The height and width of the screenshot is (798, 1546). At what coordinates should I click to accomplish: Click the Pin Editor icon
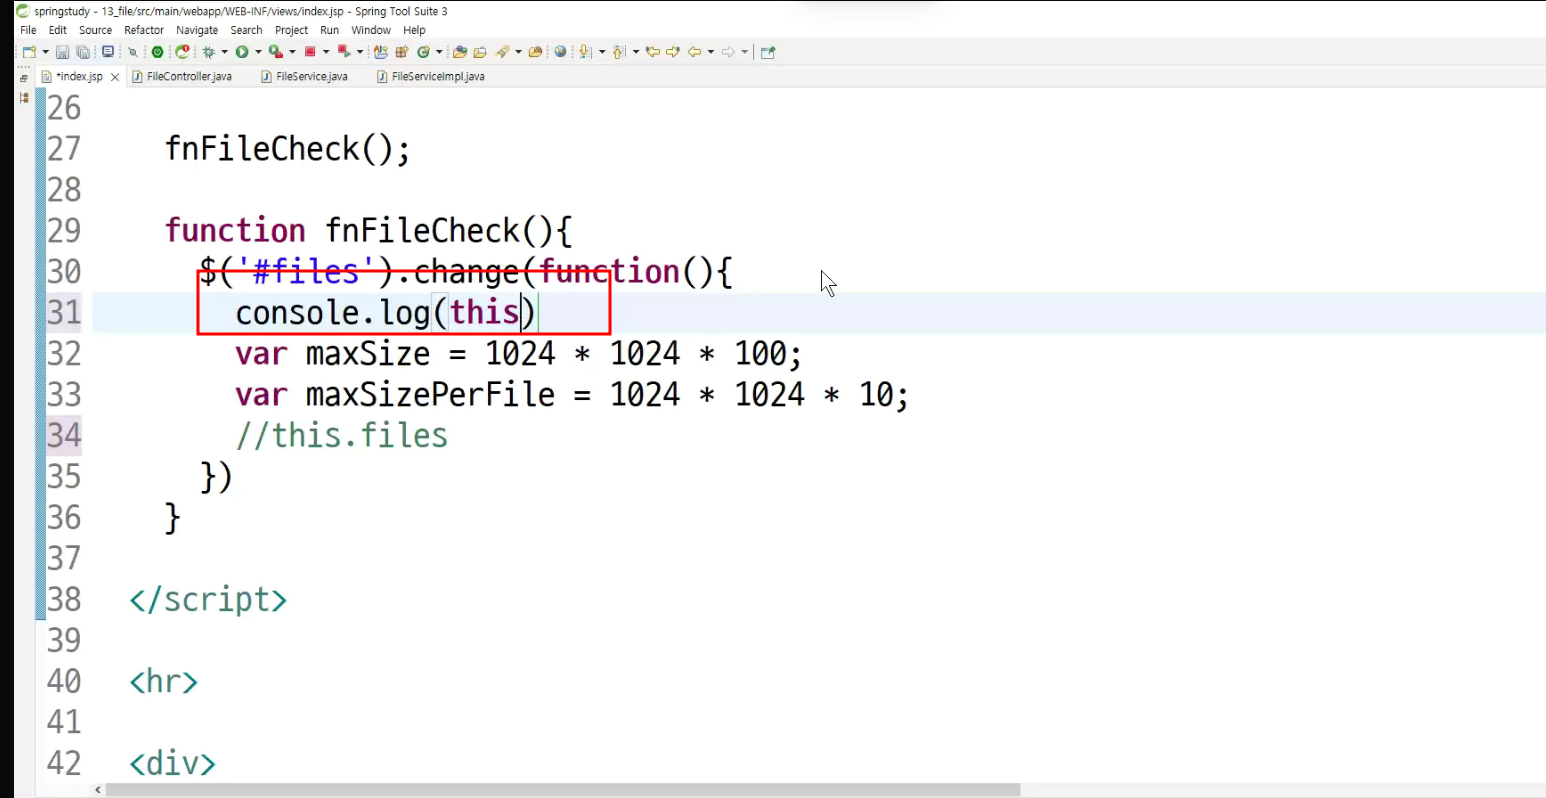[x=768, y=52]
